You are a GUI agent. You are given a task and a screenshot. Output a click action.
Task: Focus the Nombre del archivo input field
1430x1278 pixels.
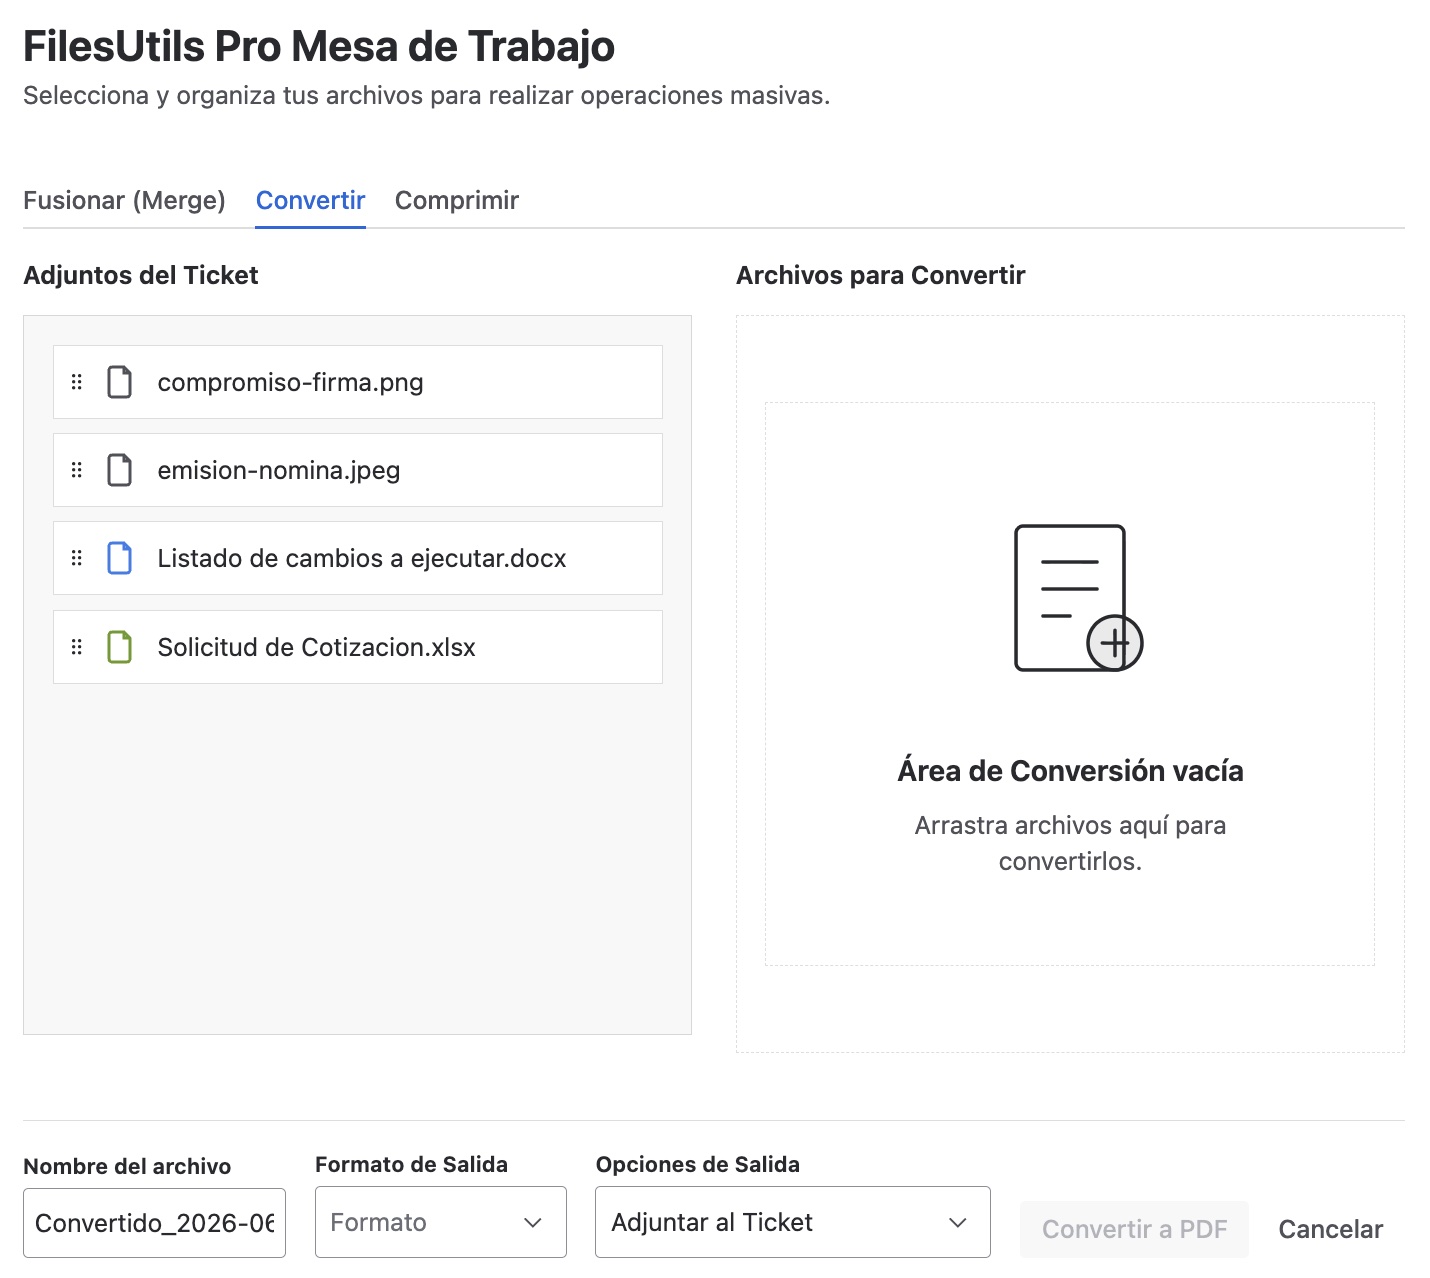[154, 1223]
